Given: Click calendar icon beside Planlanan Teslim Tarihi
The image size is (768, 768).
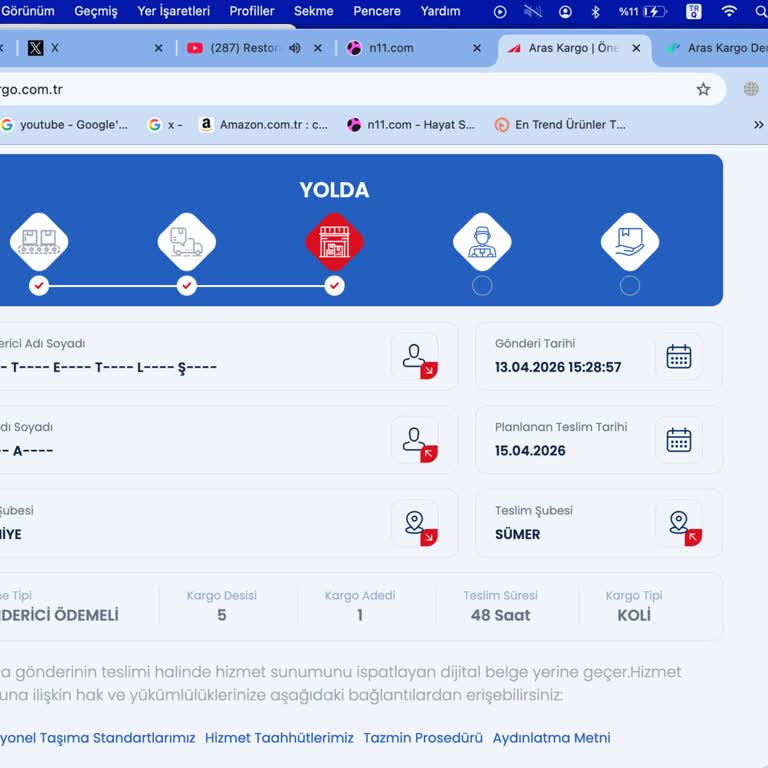Looking at the screenshot, I should [x=679, y=440].
